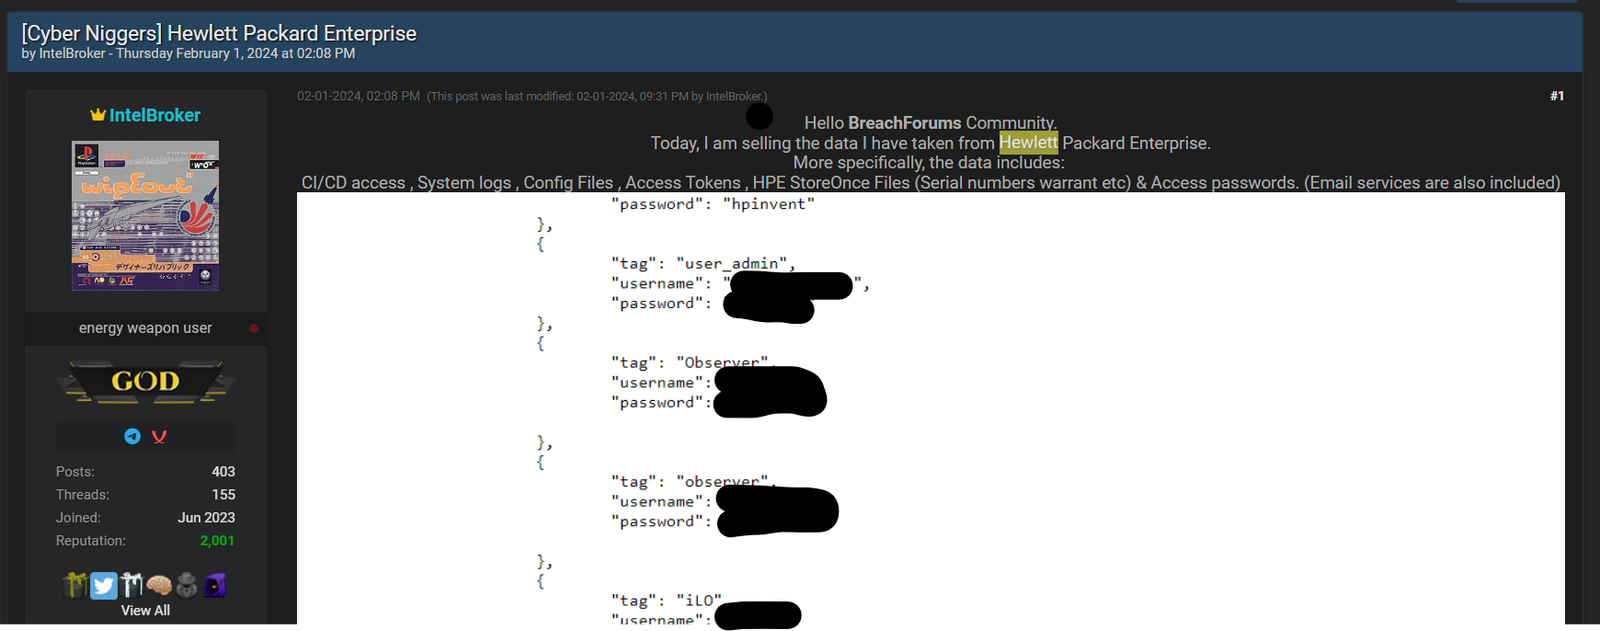Open the Telegram contact icon
This screenshot has height=631, width=1600.
click(x=132, y=436)
